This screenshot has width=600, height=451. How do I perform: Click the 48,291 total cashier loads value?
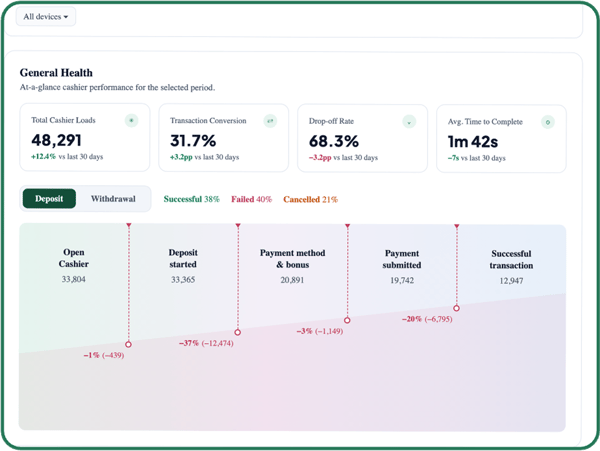coord(57,140)
